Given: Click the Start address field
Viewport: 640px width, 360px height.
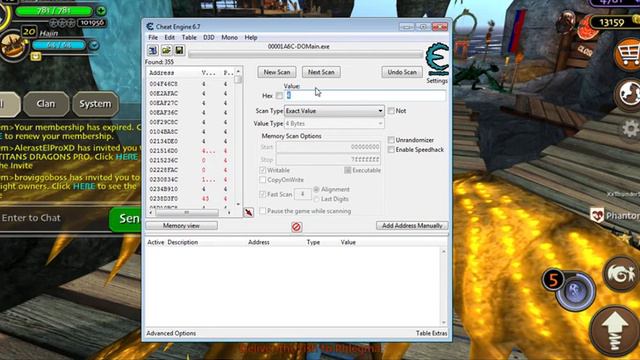Looking at the screenshot, I should [328, 147].
